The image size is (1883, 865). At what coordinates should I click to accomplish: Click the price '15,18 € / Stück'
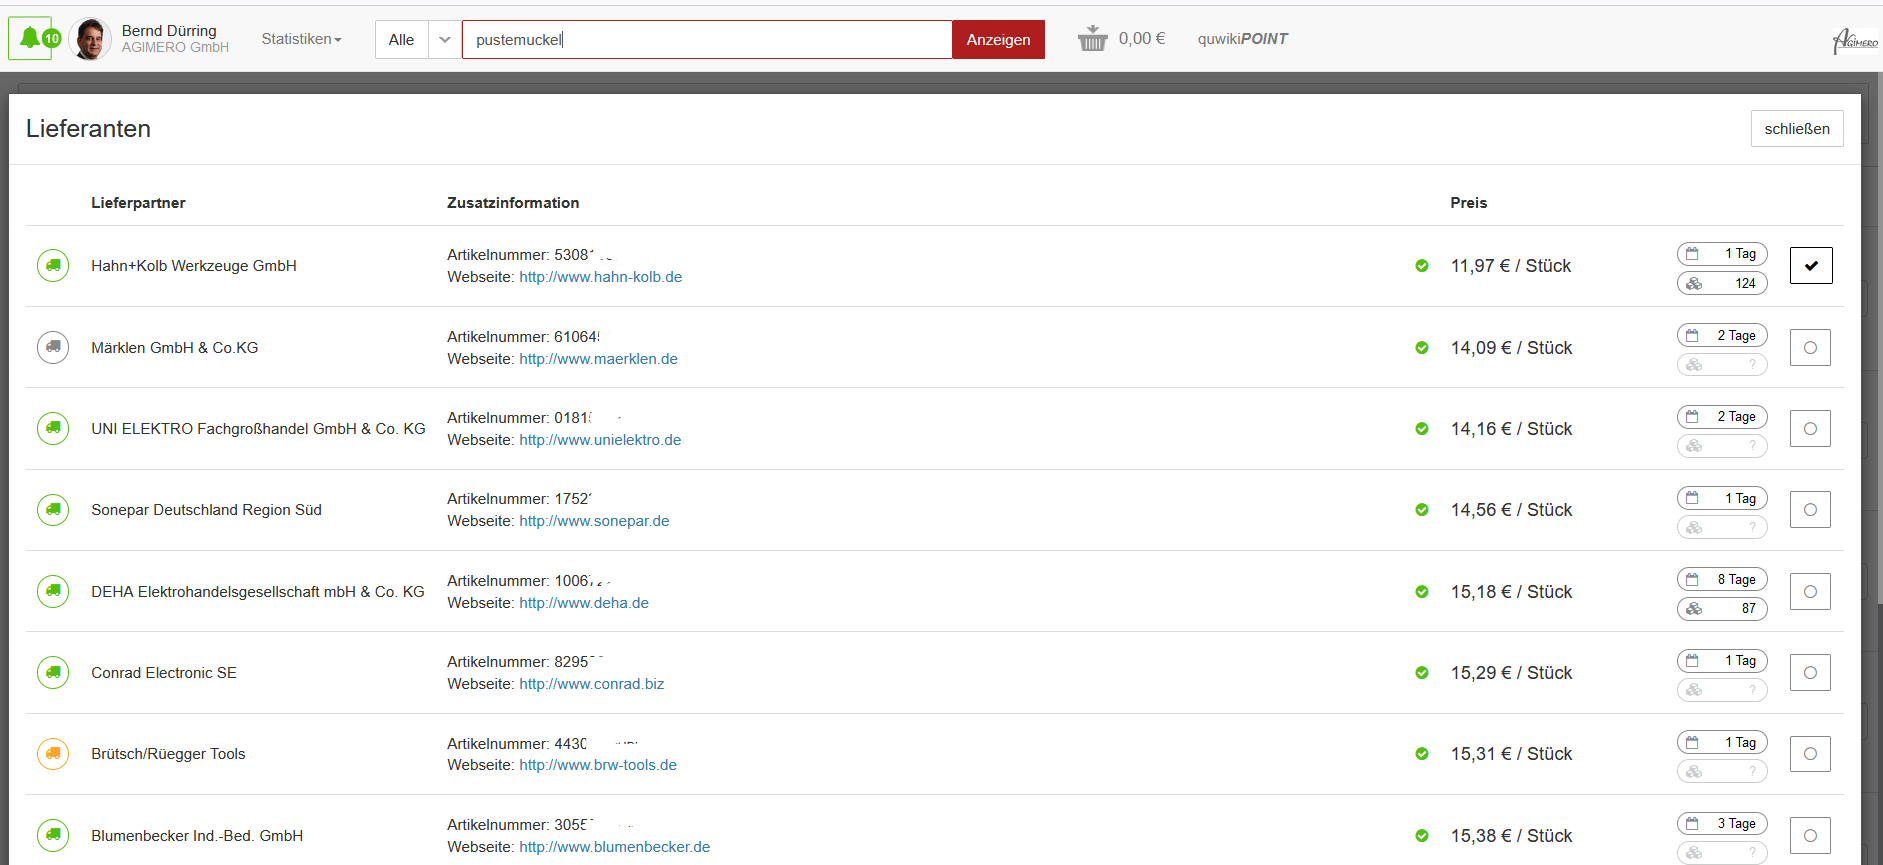pos(1511,592)
